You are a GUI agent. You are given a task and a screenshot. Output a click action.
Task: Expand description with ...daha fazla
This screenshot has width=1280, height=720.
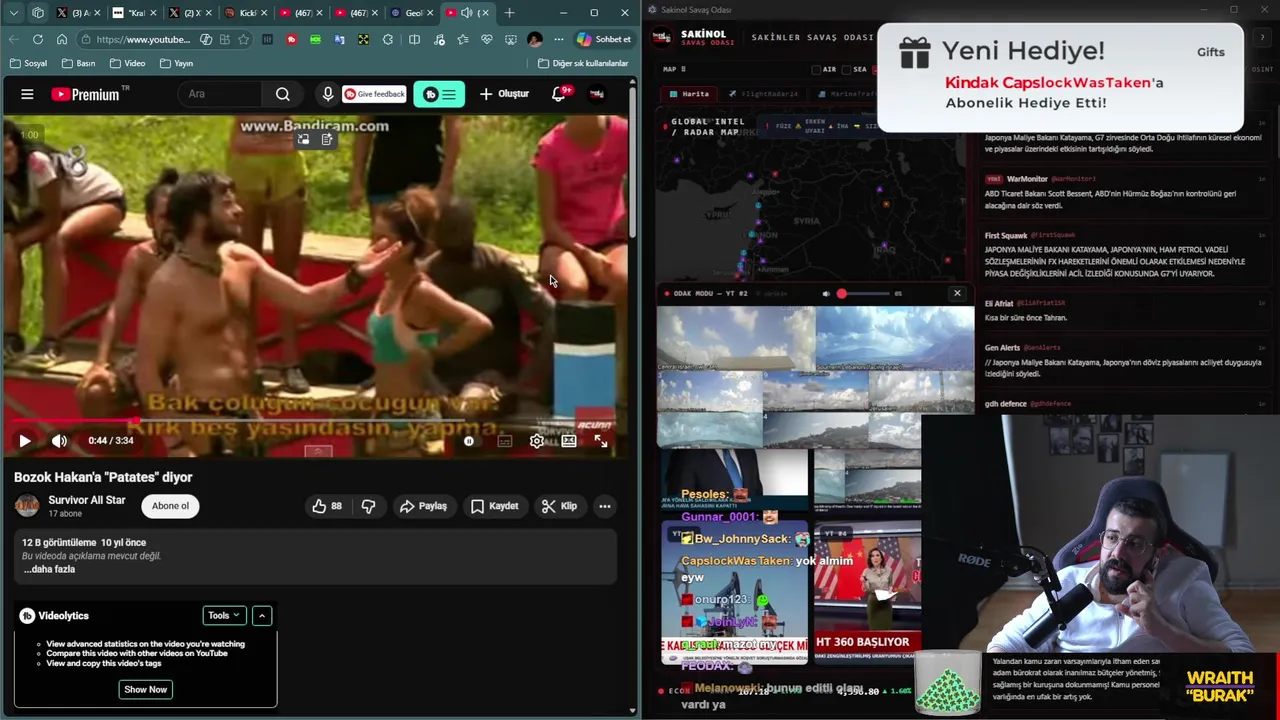(x=50, y=569)
